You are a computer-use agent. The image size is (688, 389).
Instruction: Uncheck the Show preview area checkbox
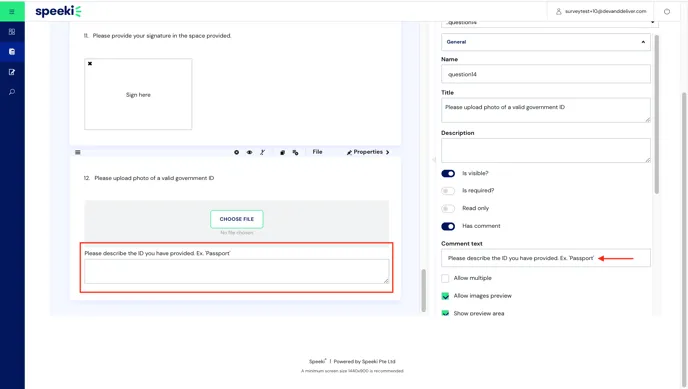pyautogui.click(x=445, y=313)
